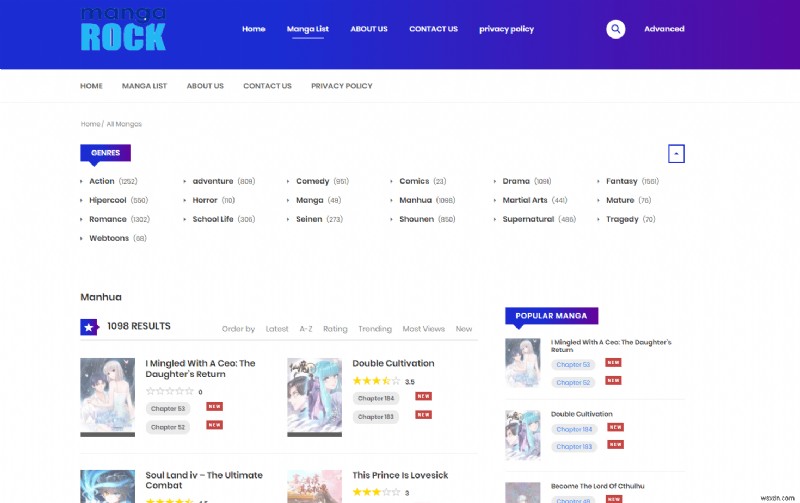Viewport: 800px width, 503px height.
Task: Filter by Hipercool genre
Action: [108, 200]
